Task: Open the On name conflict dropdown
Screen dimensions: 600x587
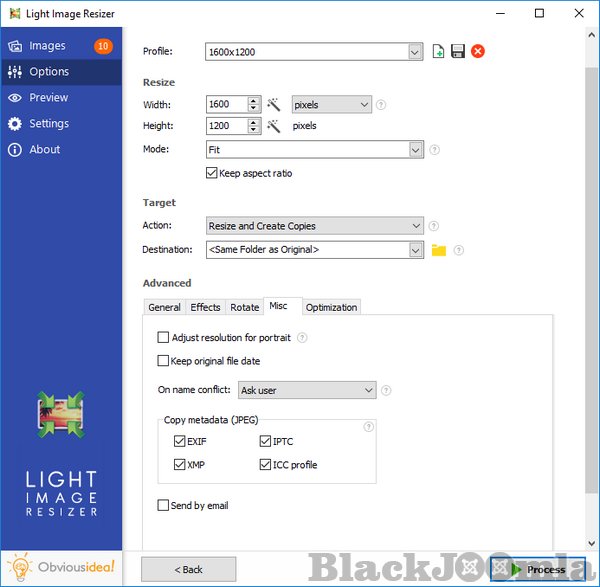Action: [x=367, y=390]
